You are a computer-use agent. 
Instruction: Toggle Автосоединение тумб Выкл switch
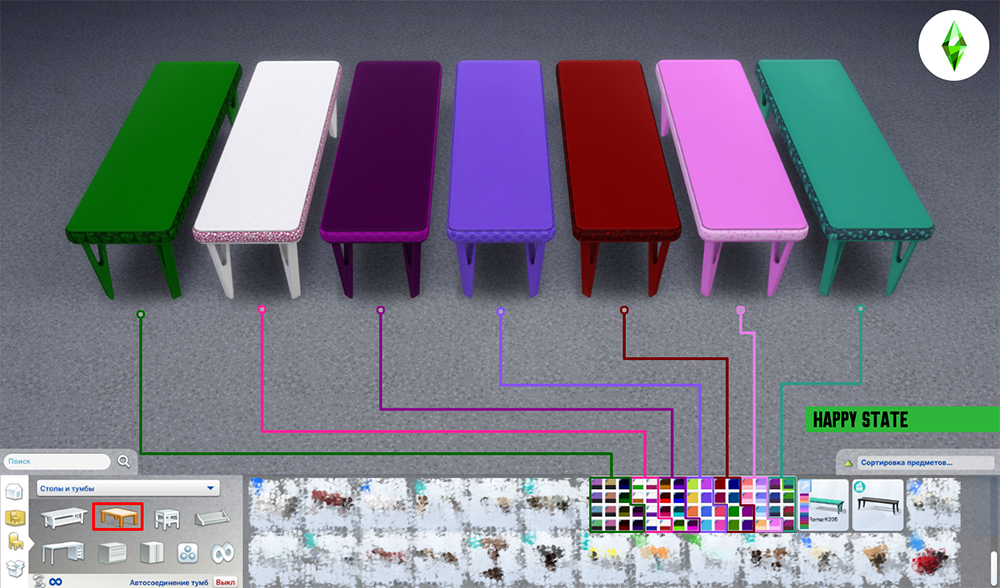(x=224, y=582)
